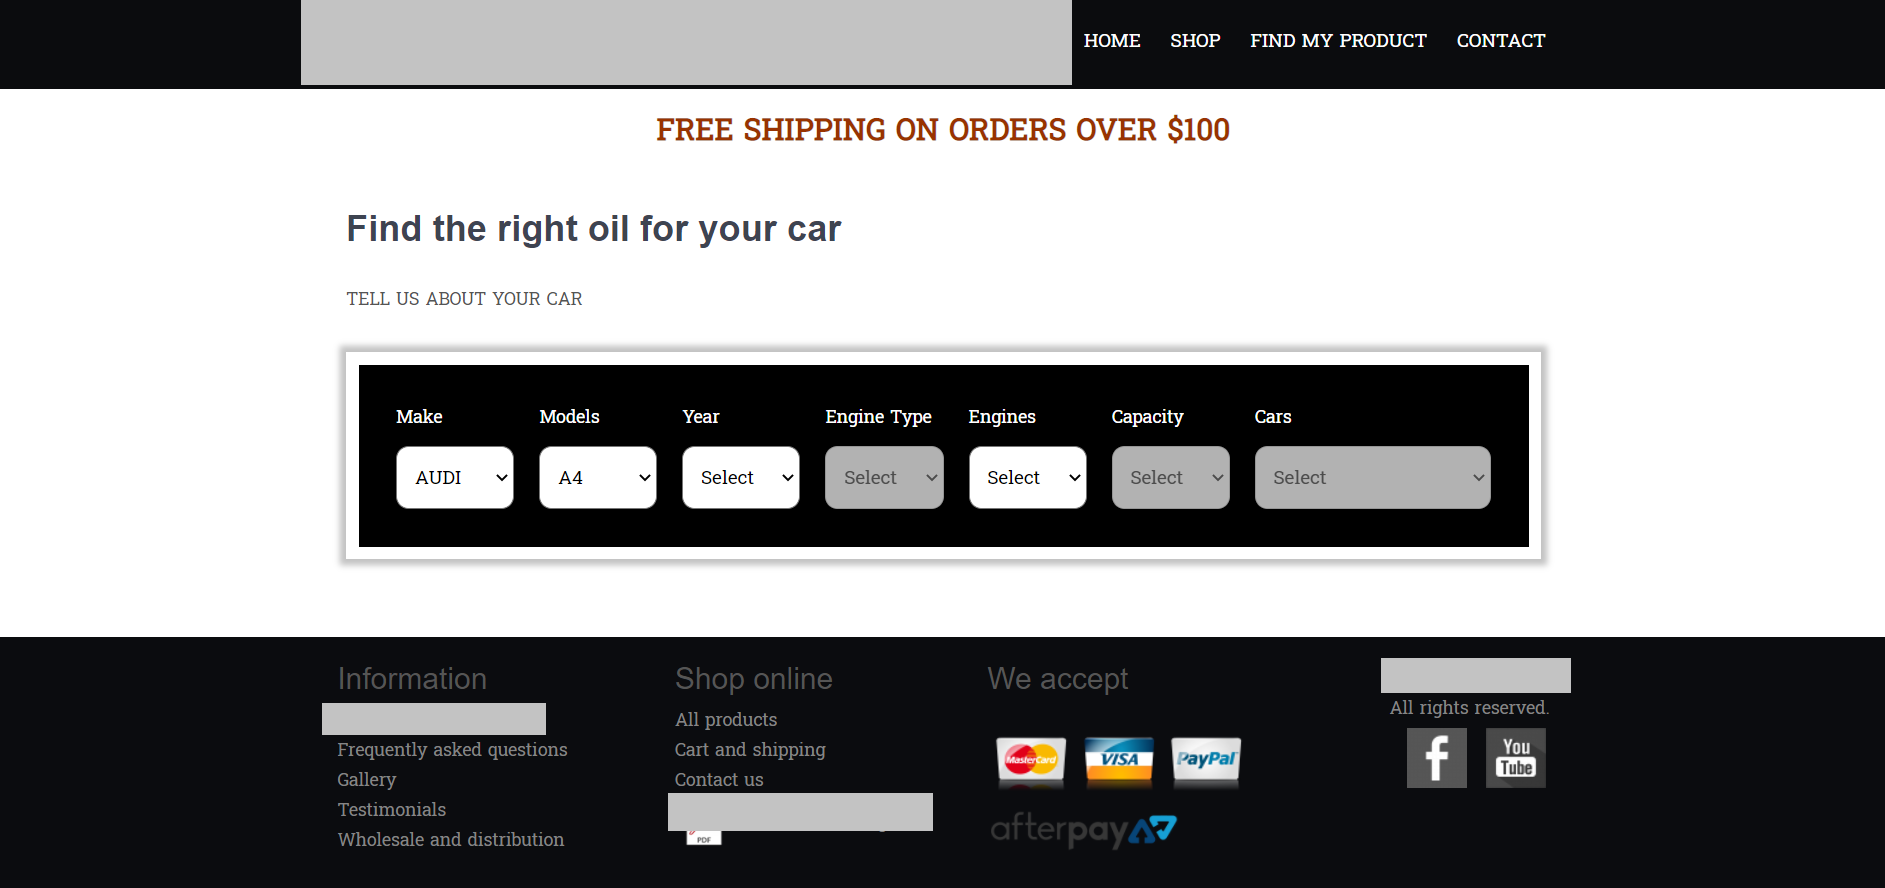The height and width of the screenshot is (888, 1885).
Task: Click the 'Find the right oil' heading
Action: click(x=594, y=229)
